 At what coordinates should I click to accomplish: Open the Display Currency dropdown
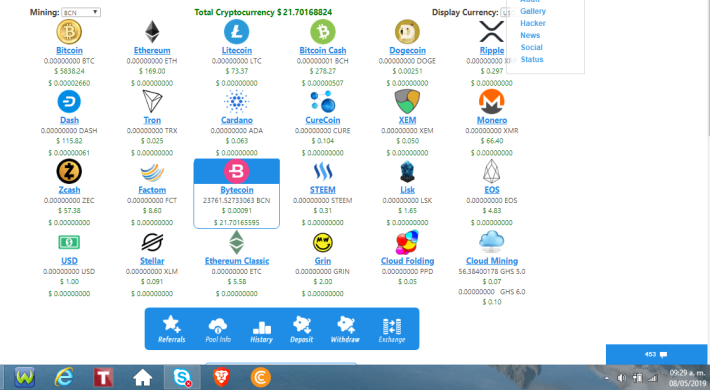pyautogui.click(x=506, y=13)
